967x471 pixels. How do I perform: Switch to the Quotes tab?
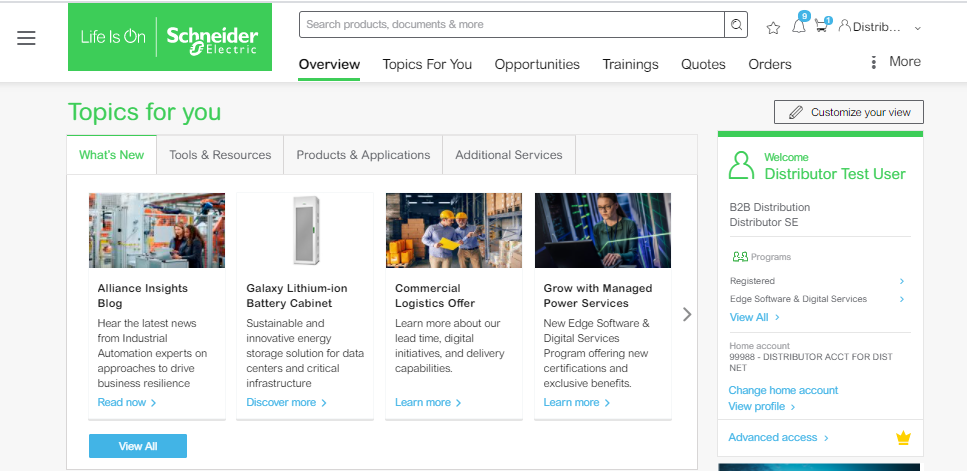(x=703, y=64)
